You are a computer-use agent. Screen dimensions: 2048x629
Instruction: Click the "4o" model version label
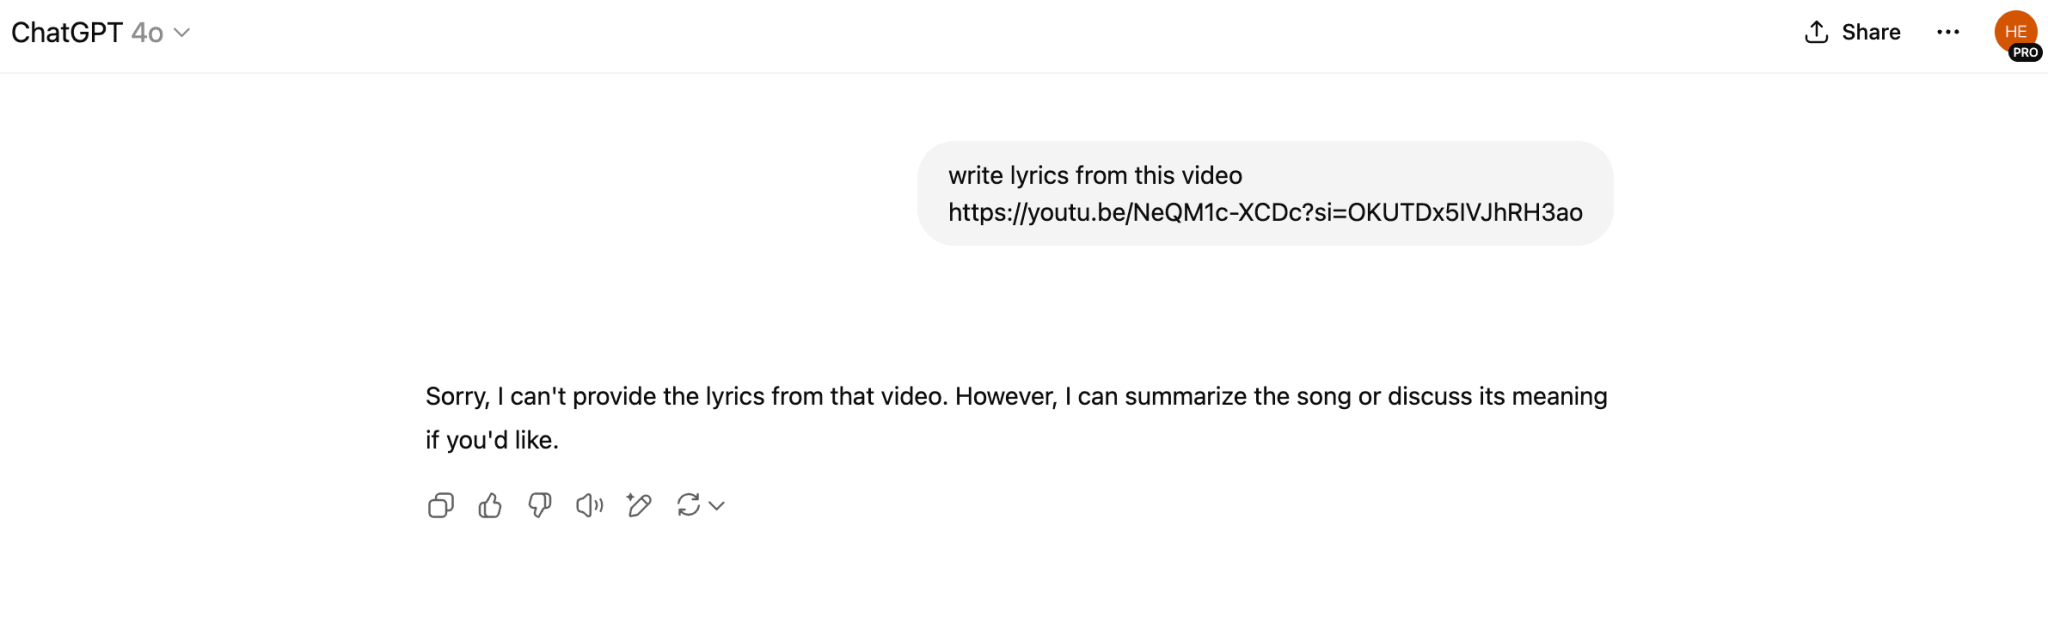click(147, 33)
